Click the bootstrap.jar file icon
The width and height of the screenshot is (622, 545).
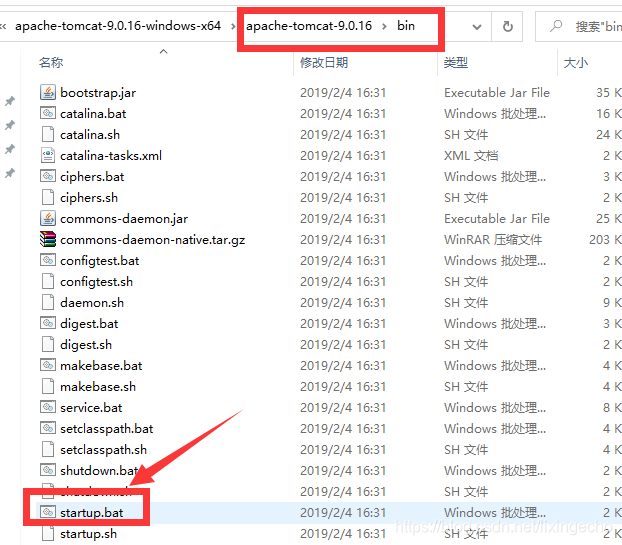coord(48,92)
